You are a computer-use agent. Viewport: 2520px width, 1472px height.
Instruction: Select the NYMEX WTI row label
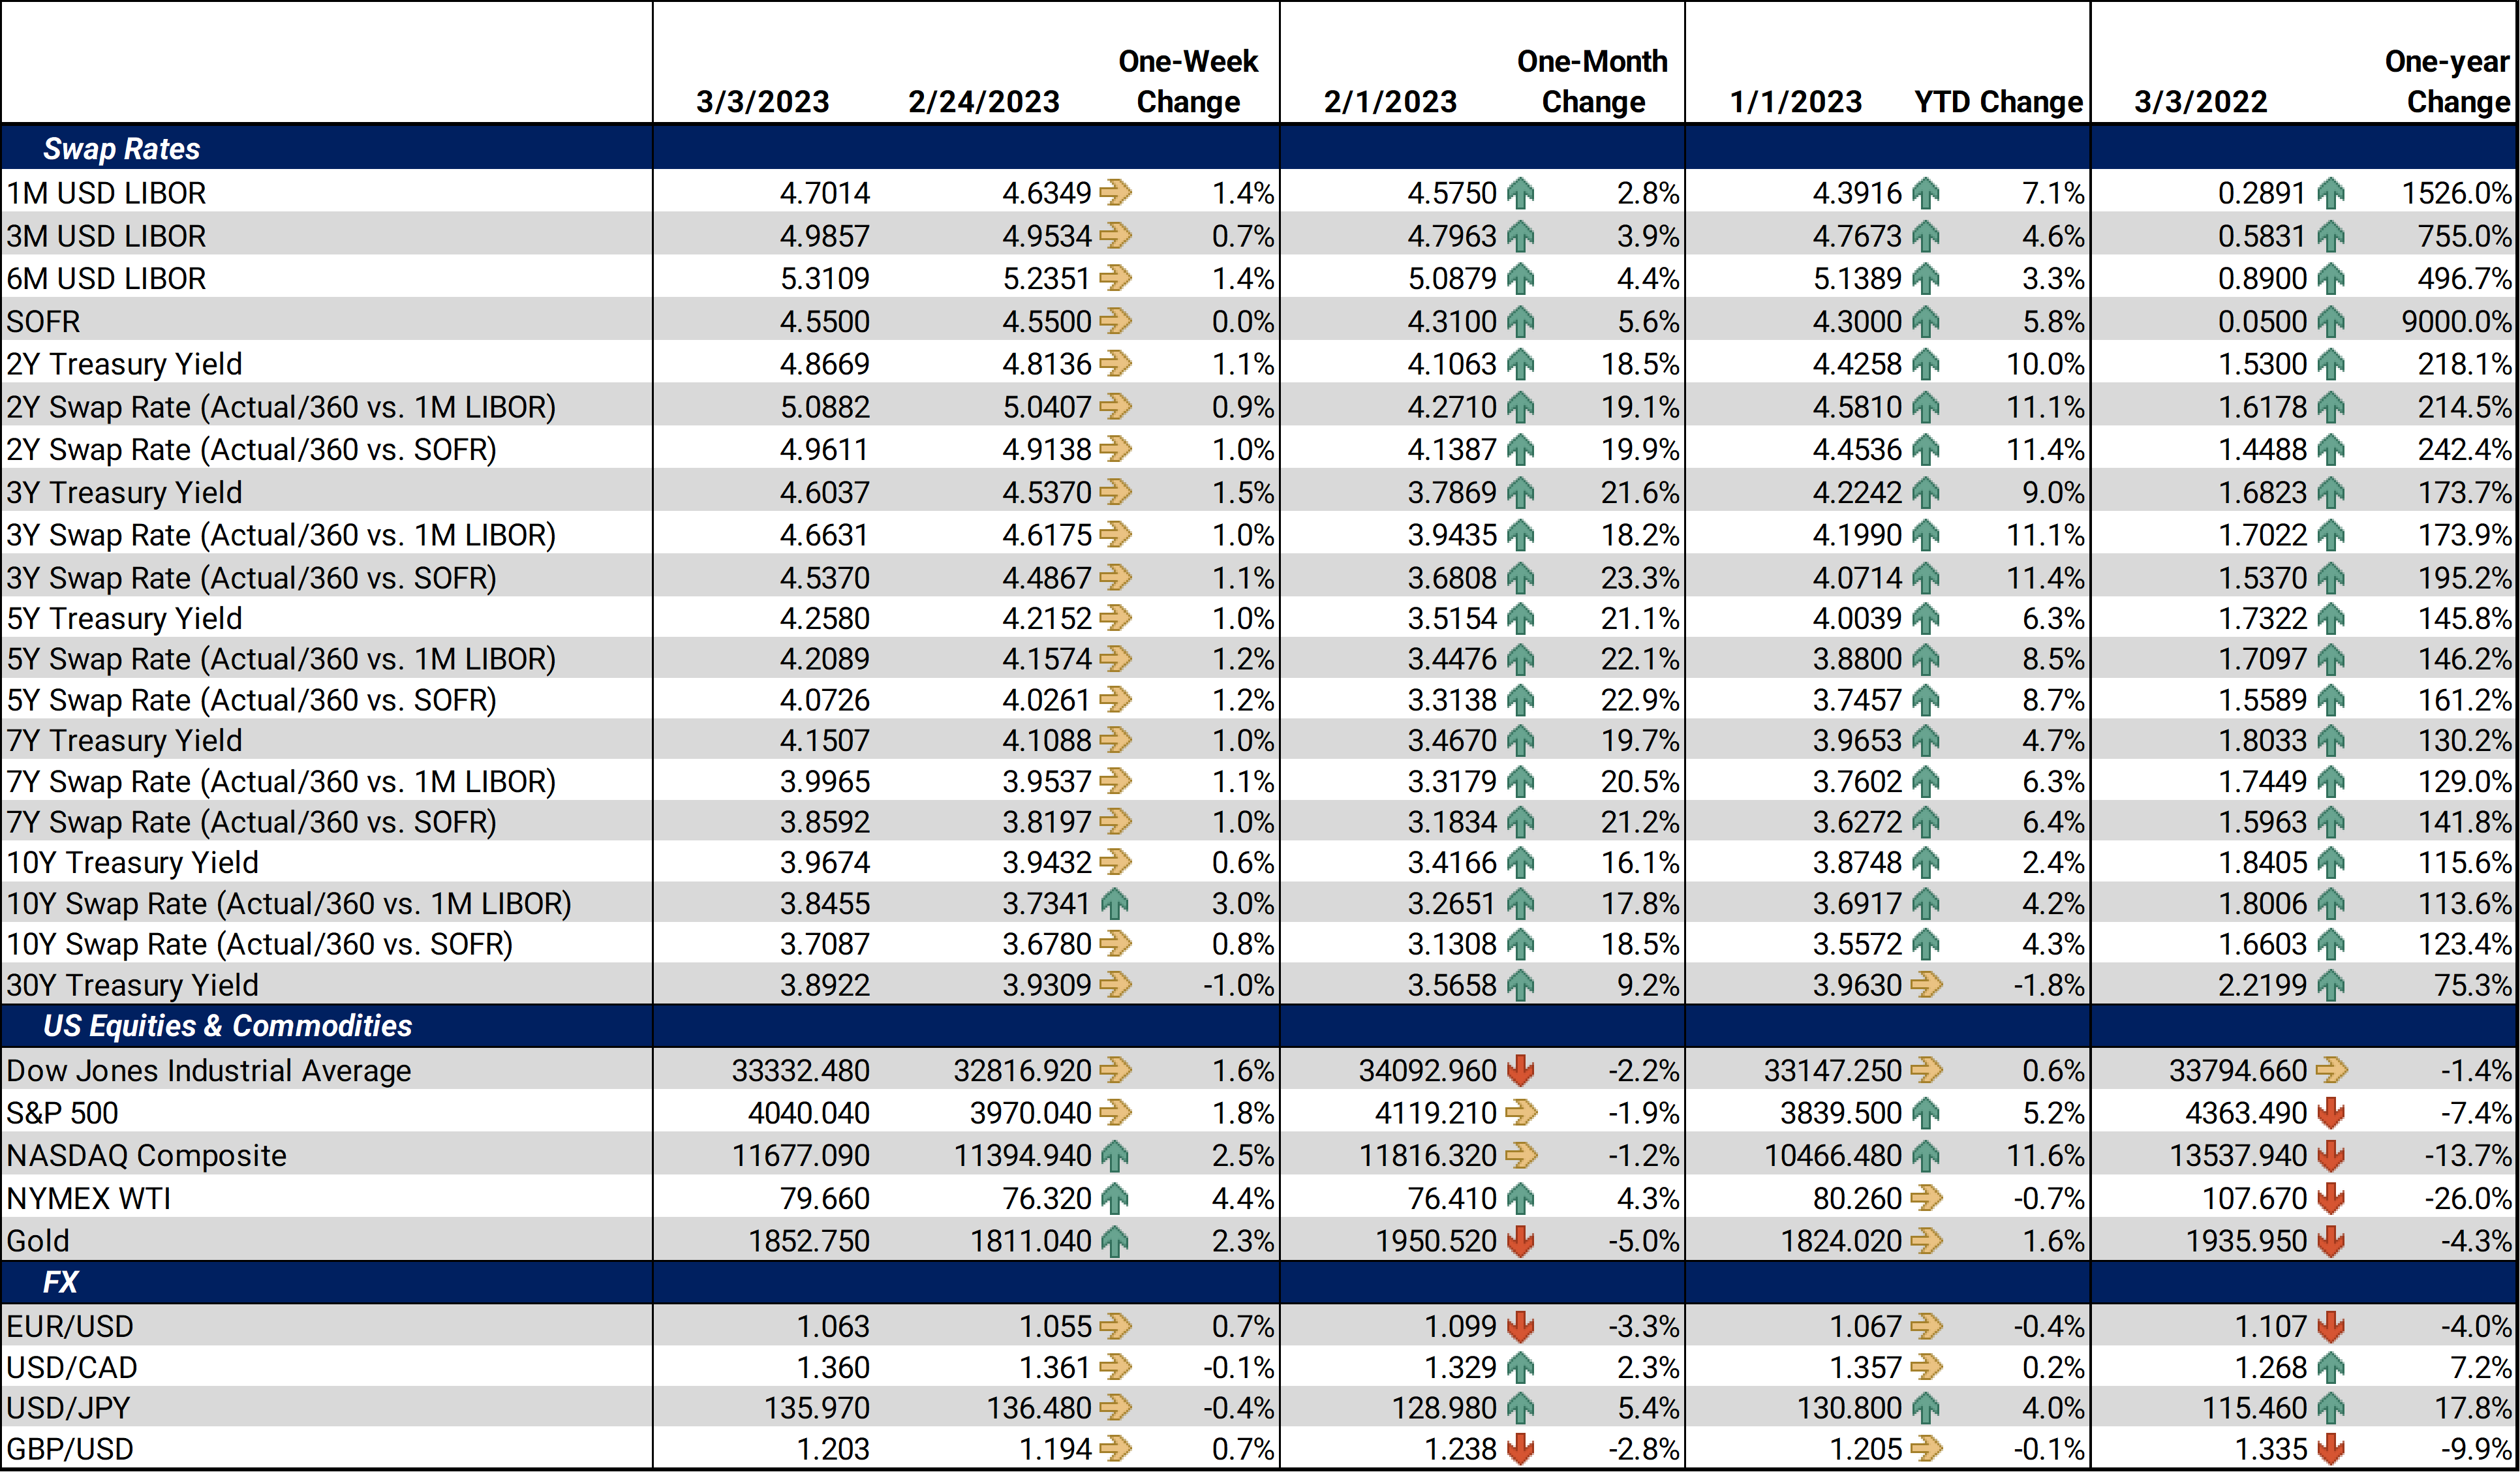88,1198
